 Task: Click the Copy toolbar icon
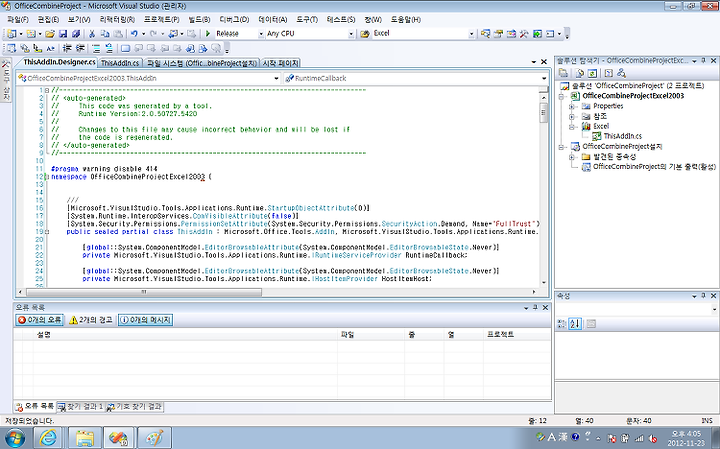coord(105,34)
